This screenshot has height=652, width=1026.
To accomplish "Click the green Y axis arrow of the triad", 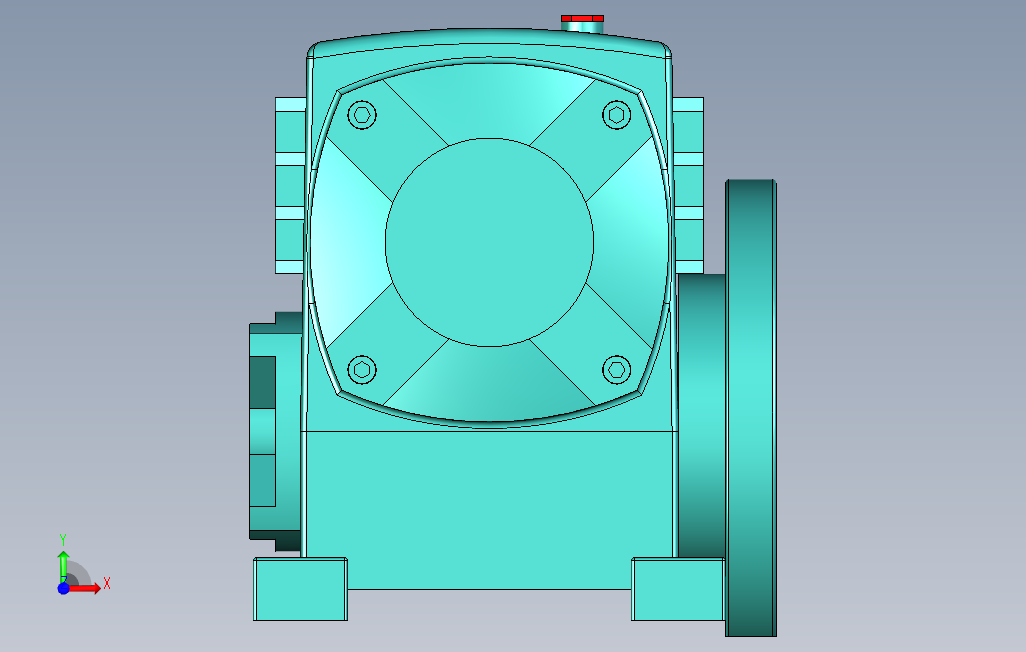I will pos(63,566).
